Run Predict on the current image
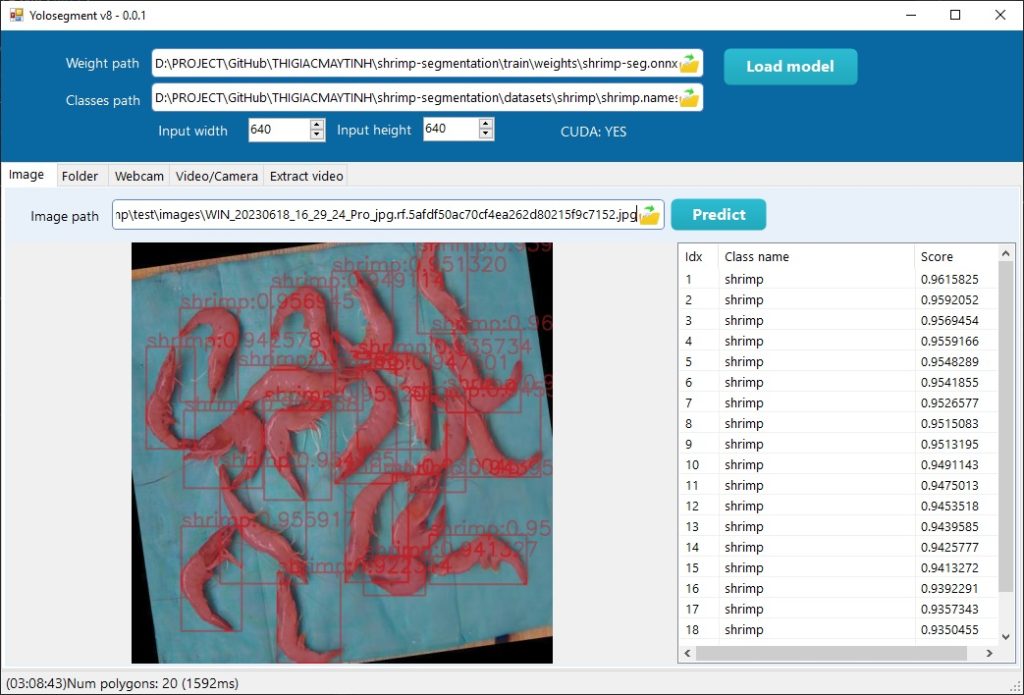The image size is (1024, 695). (718, 214)
